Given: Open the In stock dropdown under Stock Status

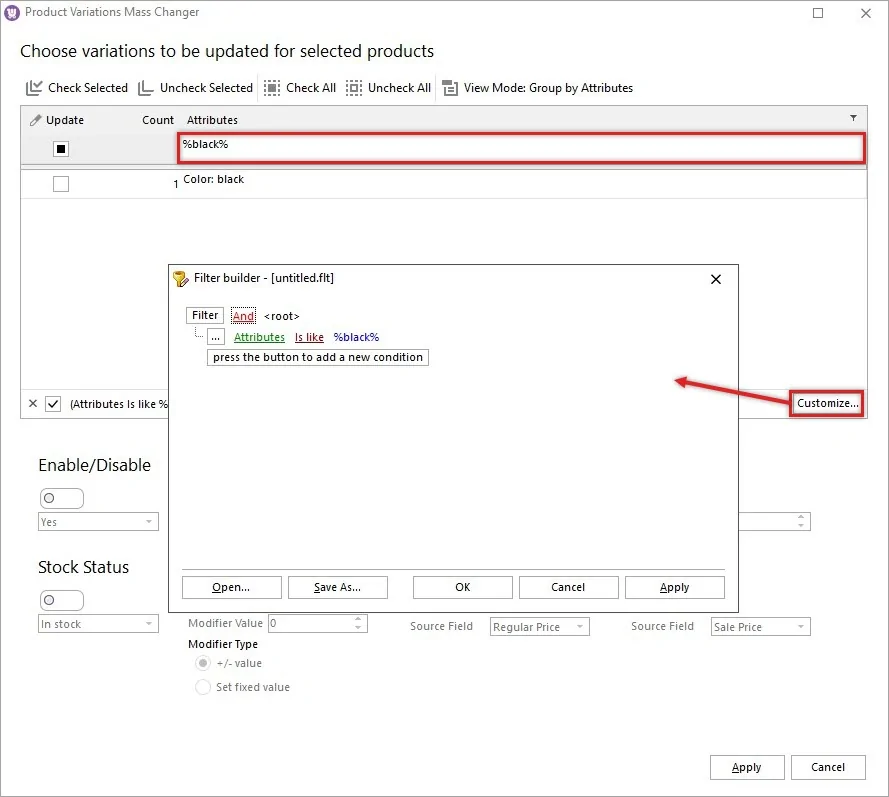Looking at the screenshot, I should click(x=97, y=623).
